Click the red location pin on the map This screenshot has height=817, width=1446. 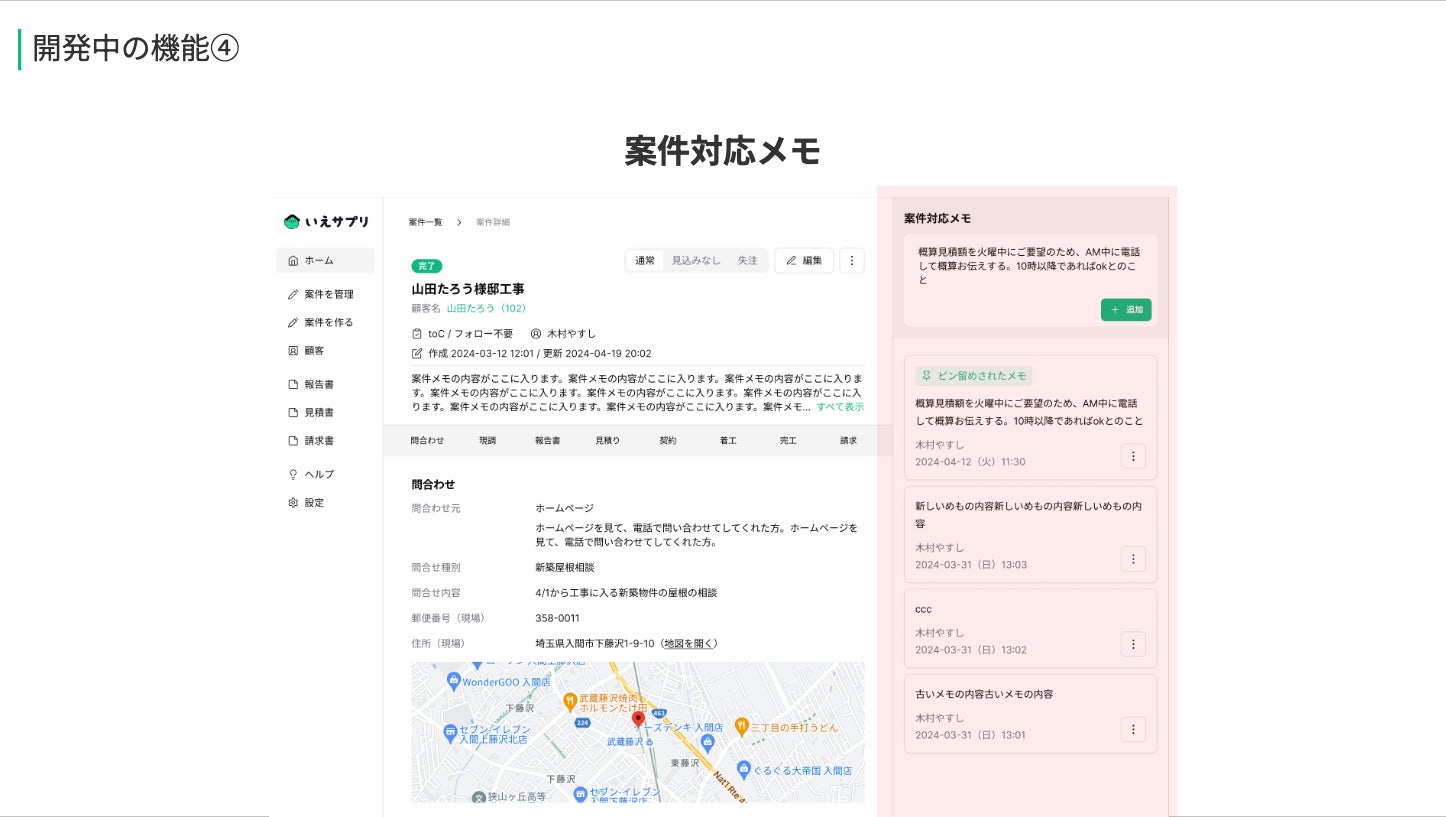point(638,720)
